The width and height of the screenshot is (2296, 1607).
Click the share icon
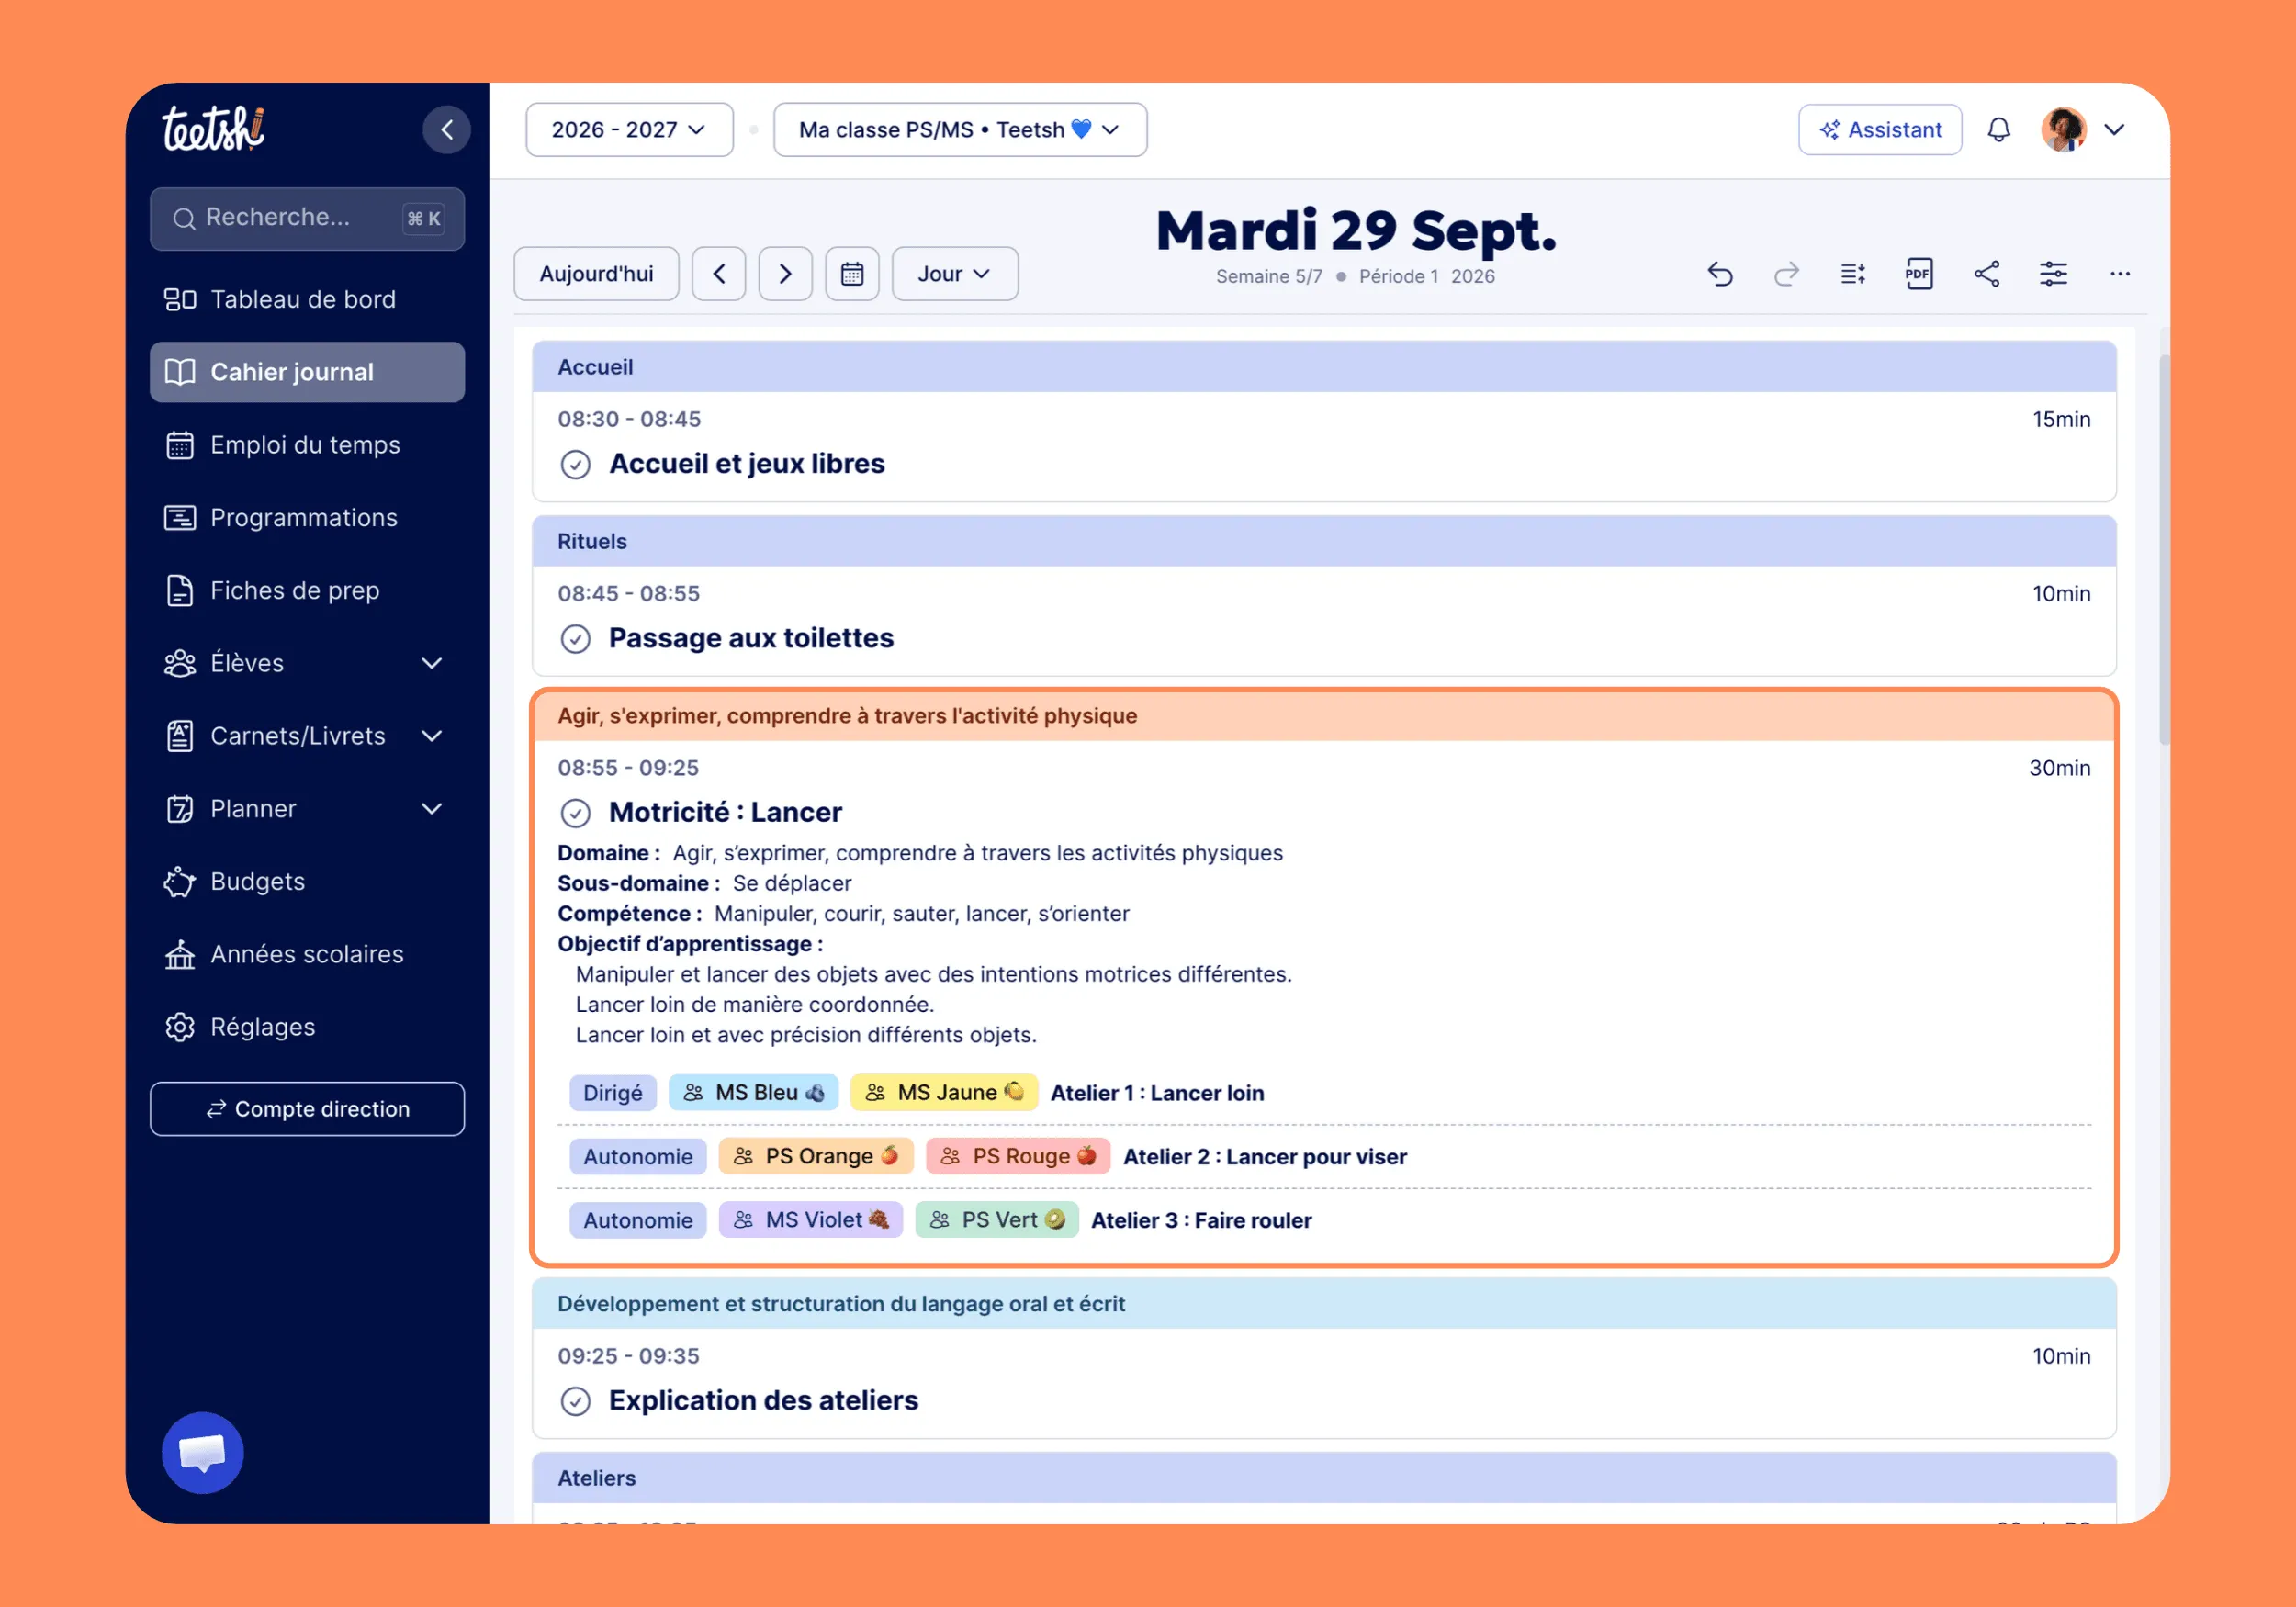click(x=1987, y=274)
